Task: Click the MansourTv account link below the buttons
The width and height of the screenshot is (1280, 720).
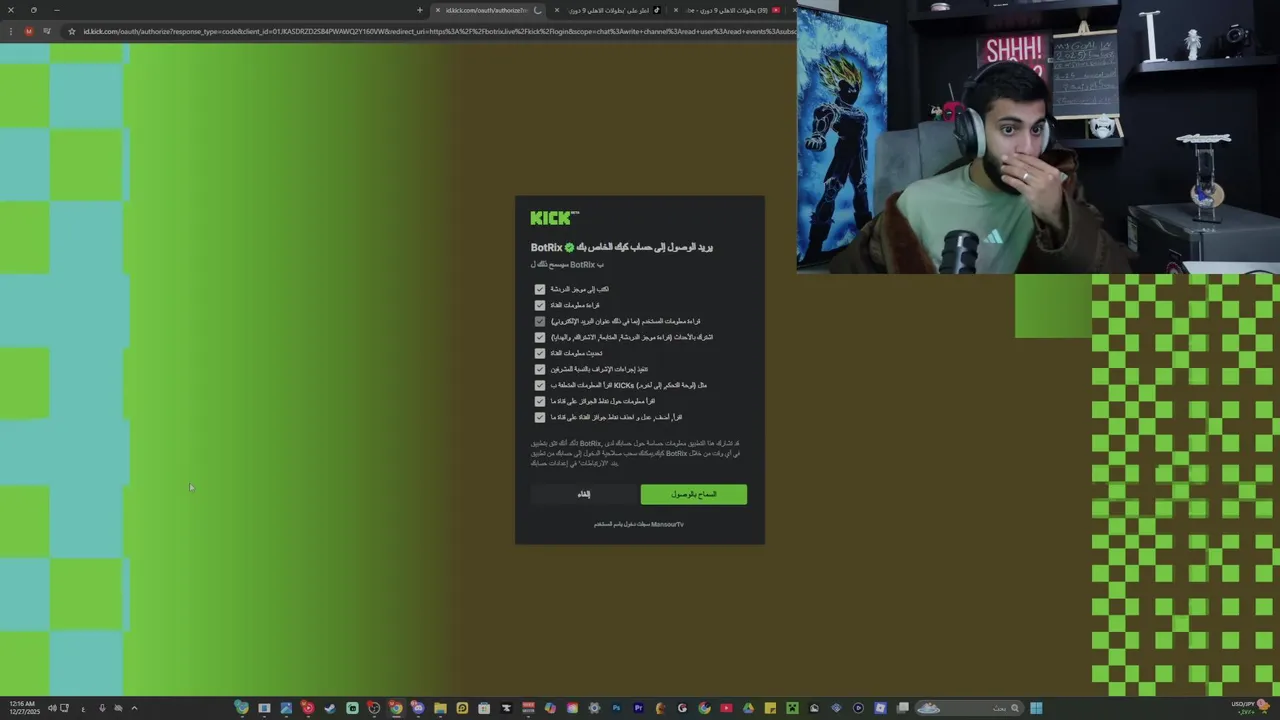Action: pos(667,524)
